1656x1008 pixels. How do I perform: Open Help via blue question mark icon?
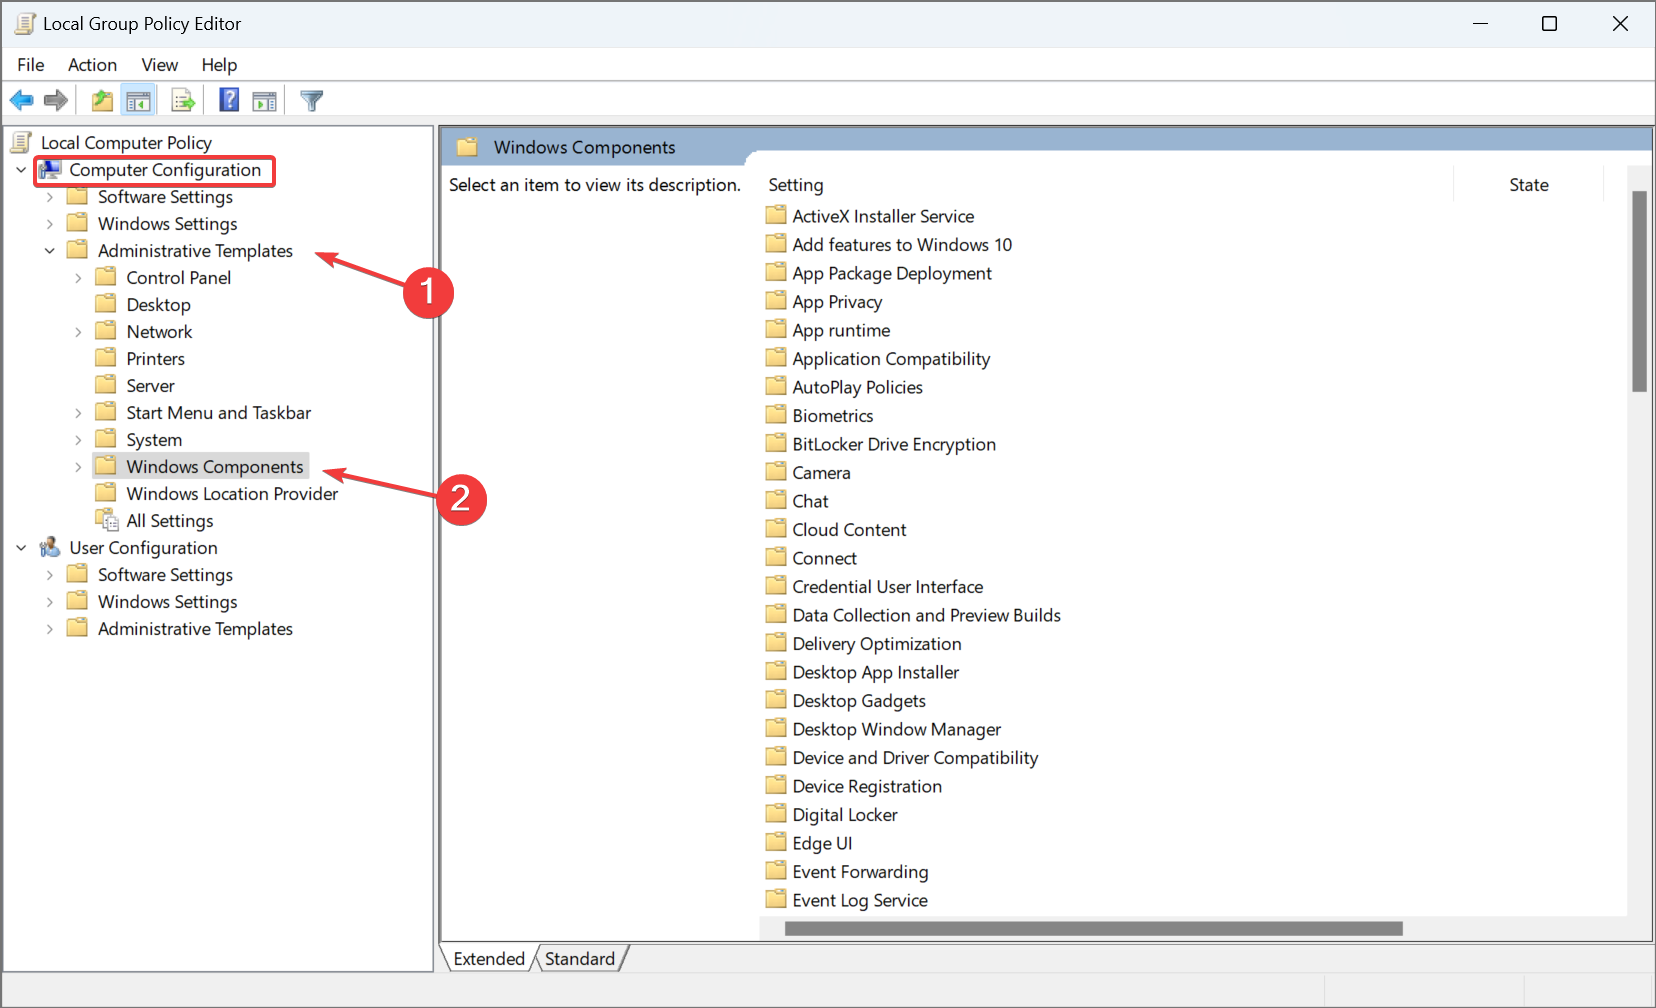(229, 100)
